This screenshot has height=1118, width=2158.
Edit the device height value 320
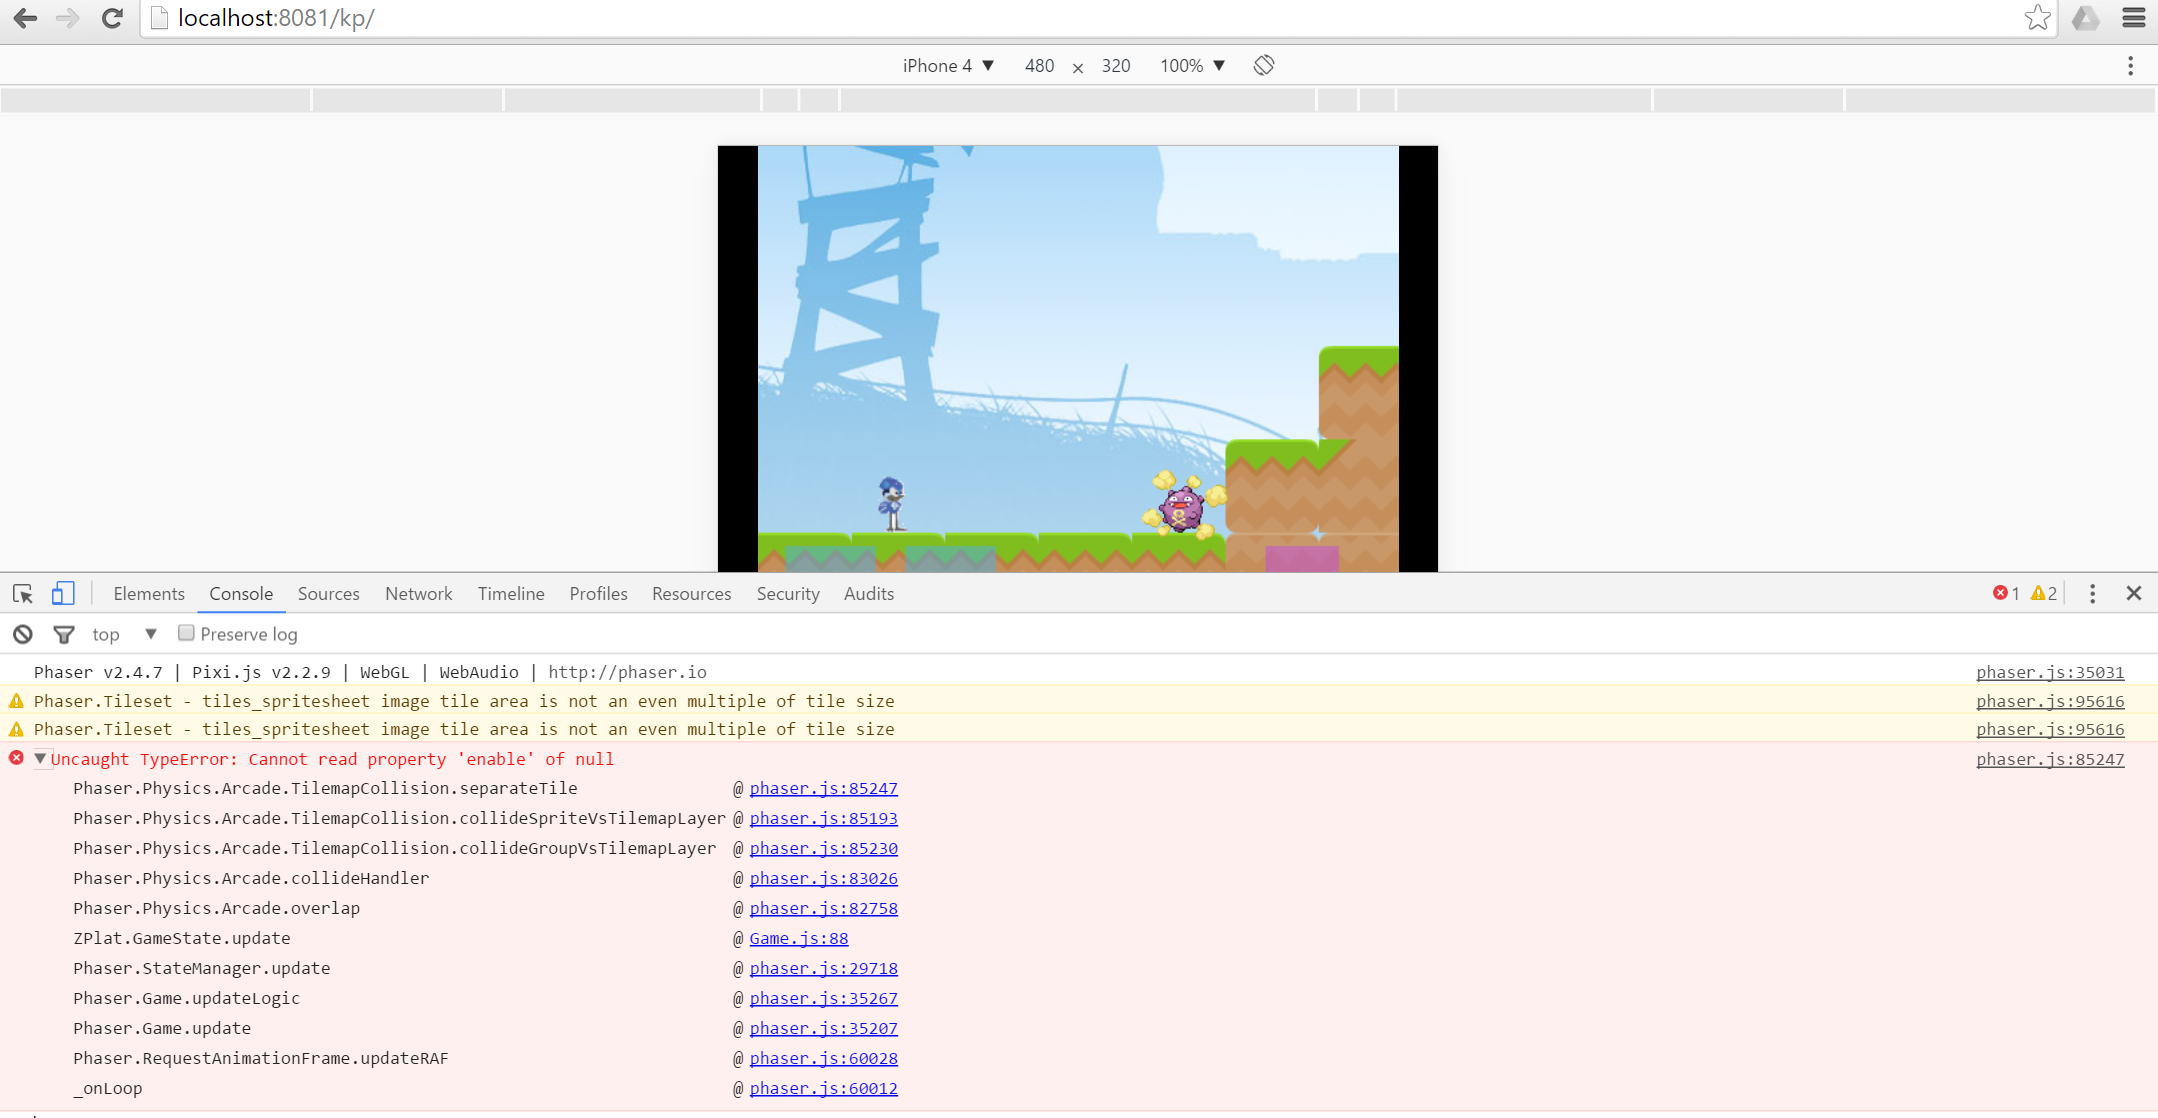[1116, 65]
